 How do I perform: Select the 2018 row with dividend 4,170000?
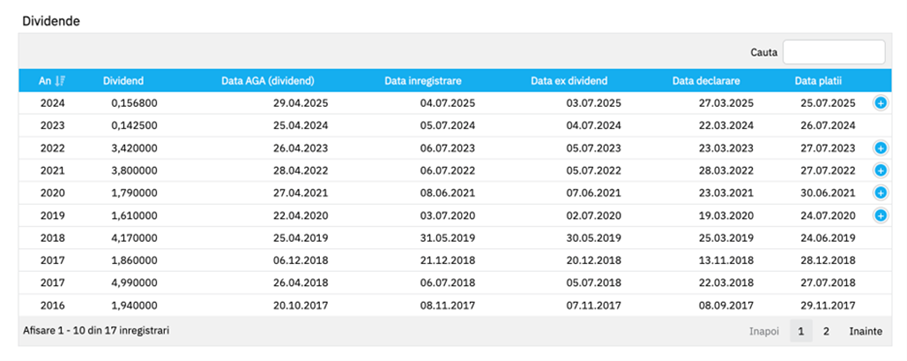click(455, 238)
